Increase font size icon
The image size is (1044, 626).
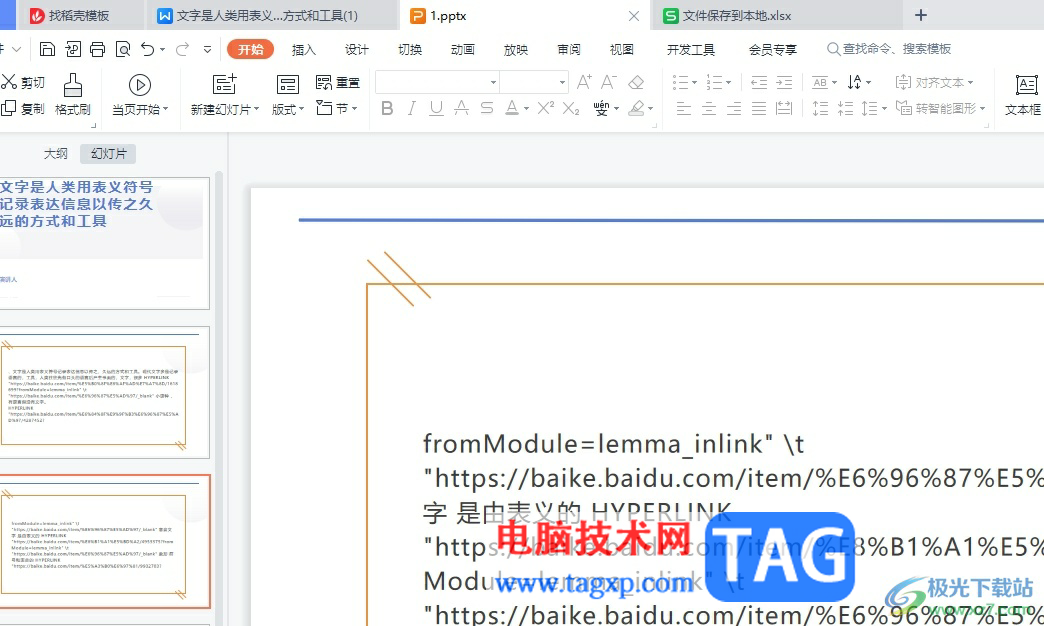pos(584,82)
